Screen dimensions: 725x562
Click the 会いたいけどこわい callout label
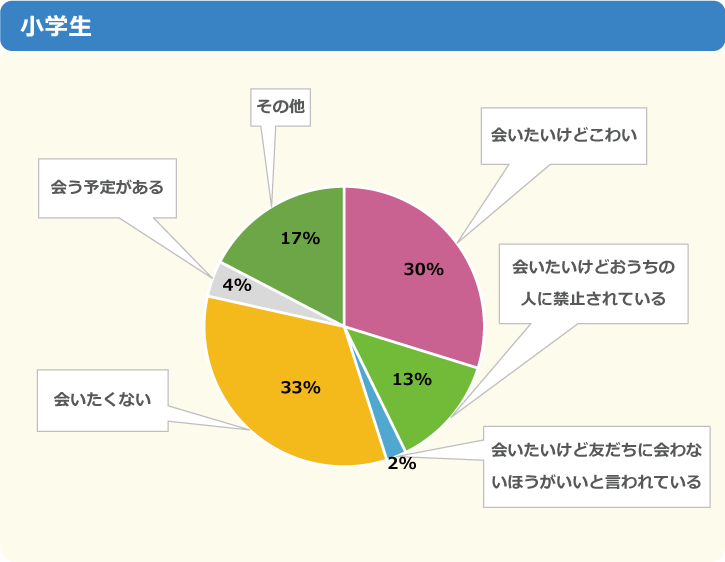[x=564, y=136]
